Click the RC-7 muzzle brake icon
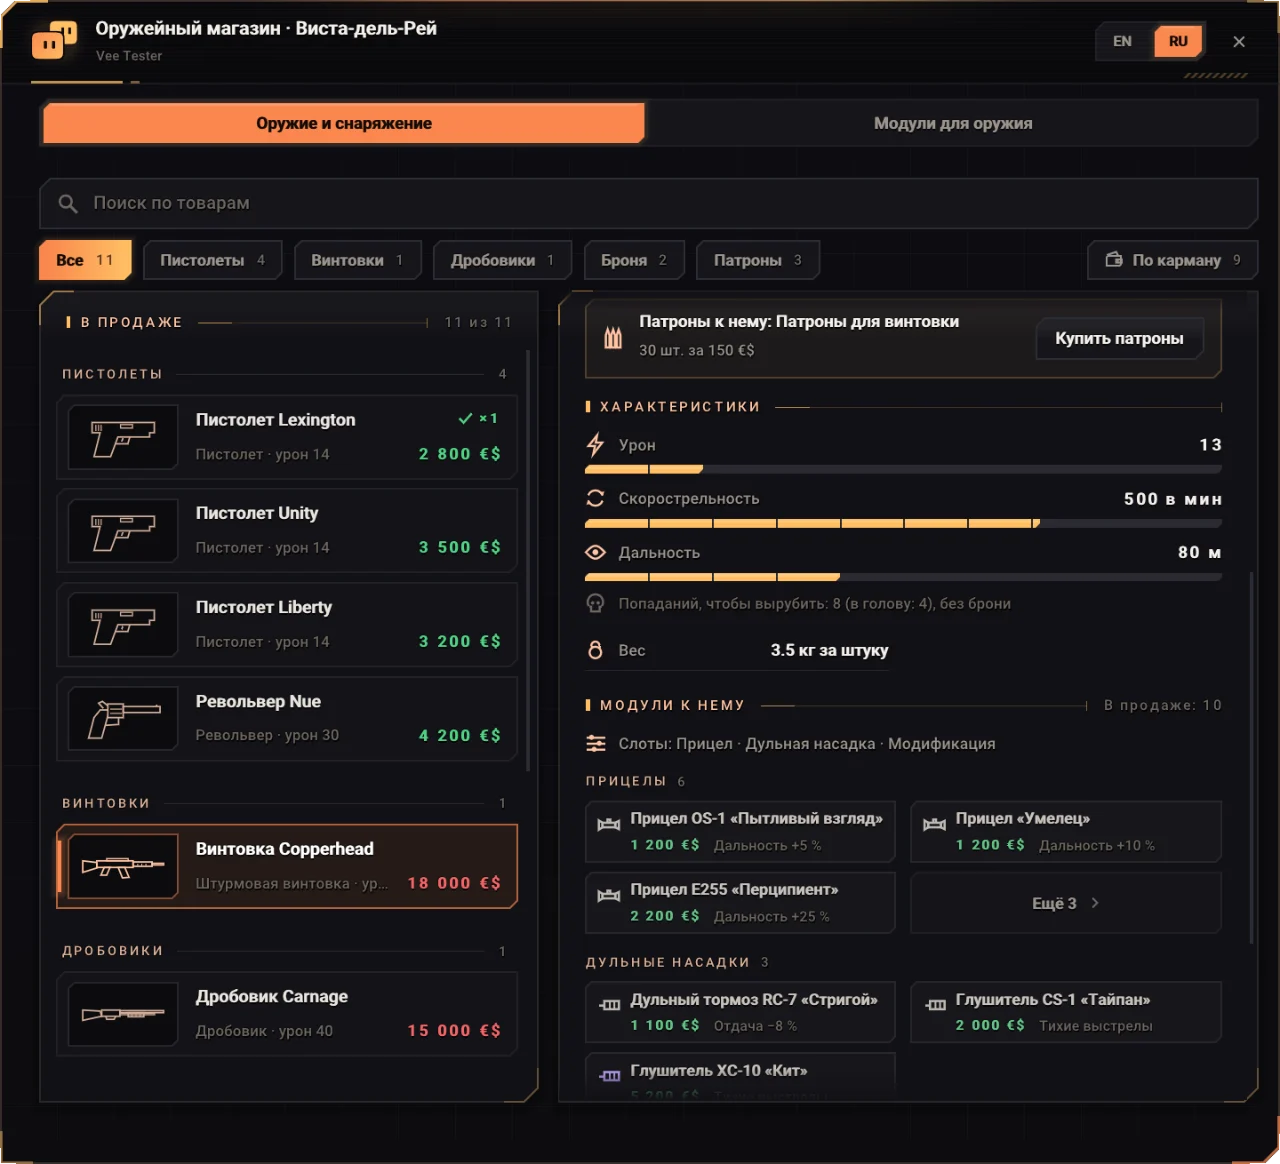This screenshot has height=1164, width=1280. (609, 1005)
